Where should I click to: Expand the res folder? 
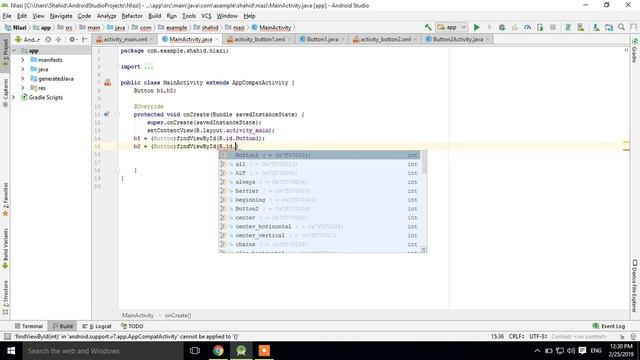point(22,88)
